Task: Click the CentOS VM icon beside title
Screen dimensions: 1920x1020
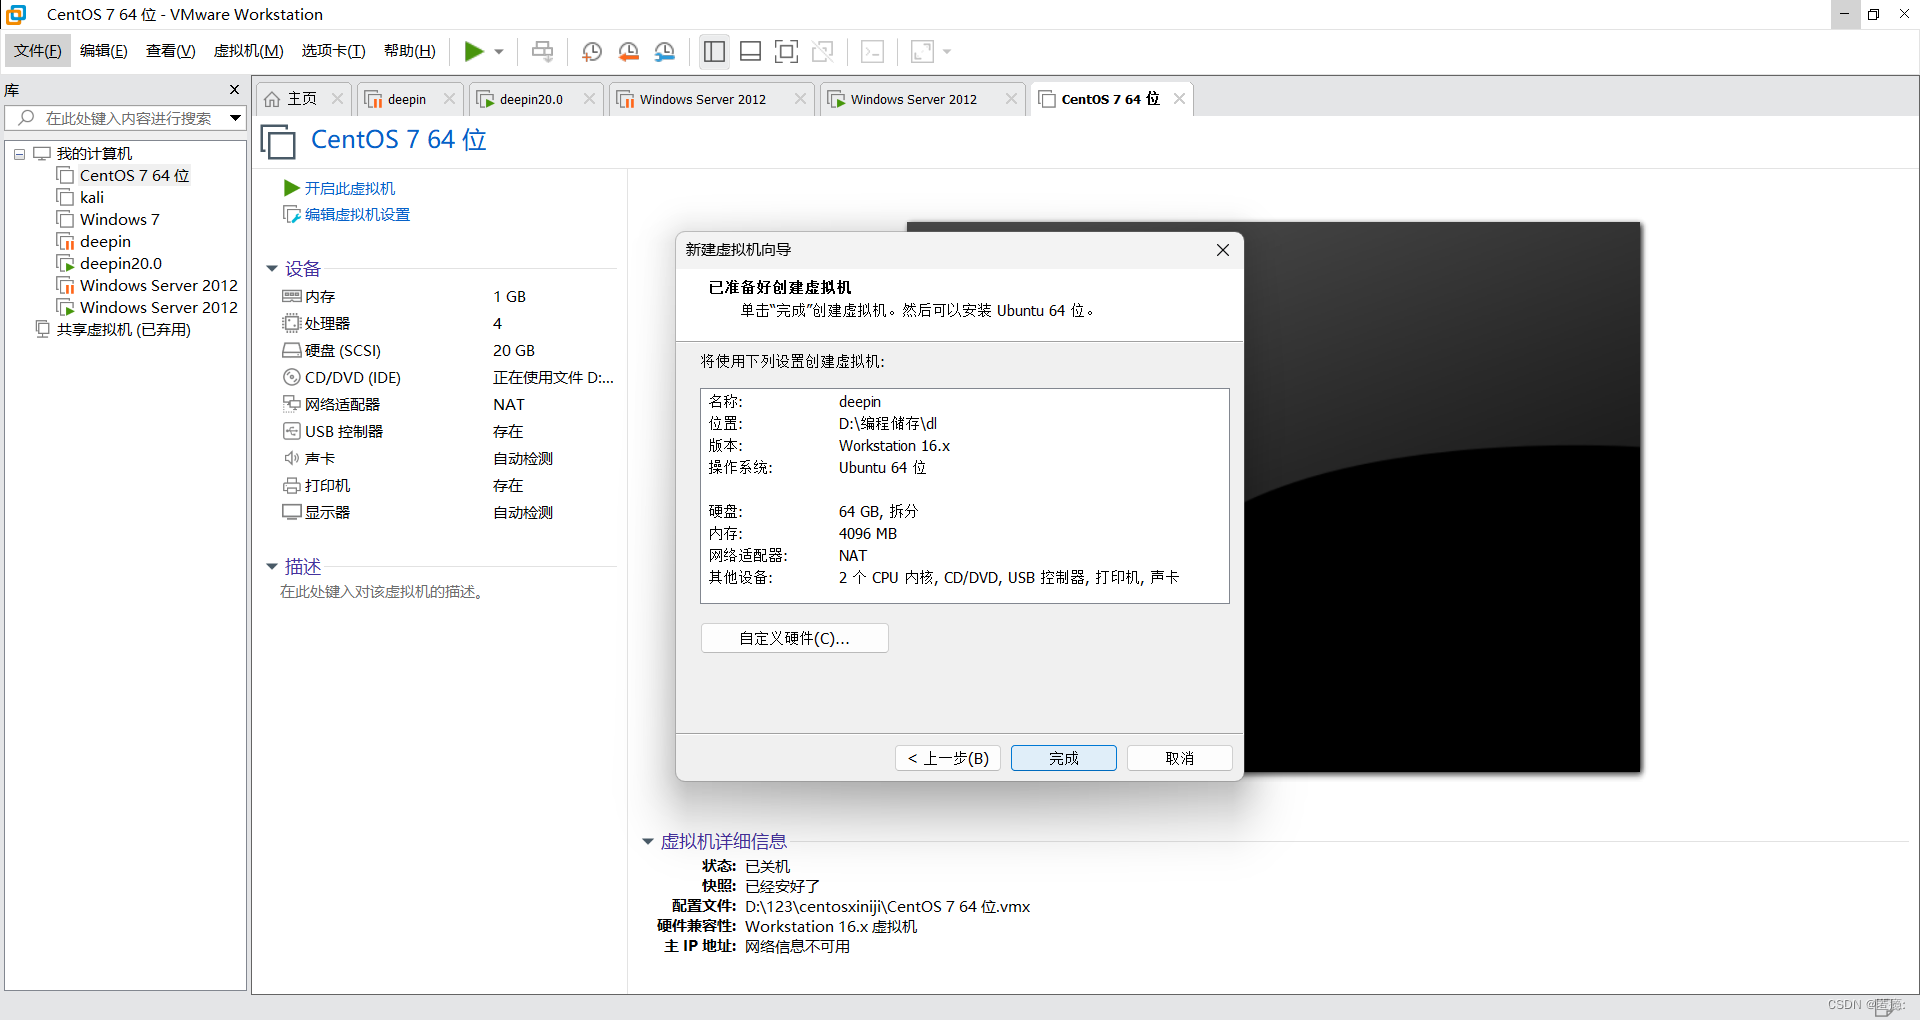Action: point(278,142)
